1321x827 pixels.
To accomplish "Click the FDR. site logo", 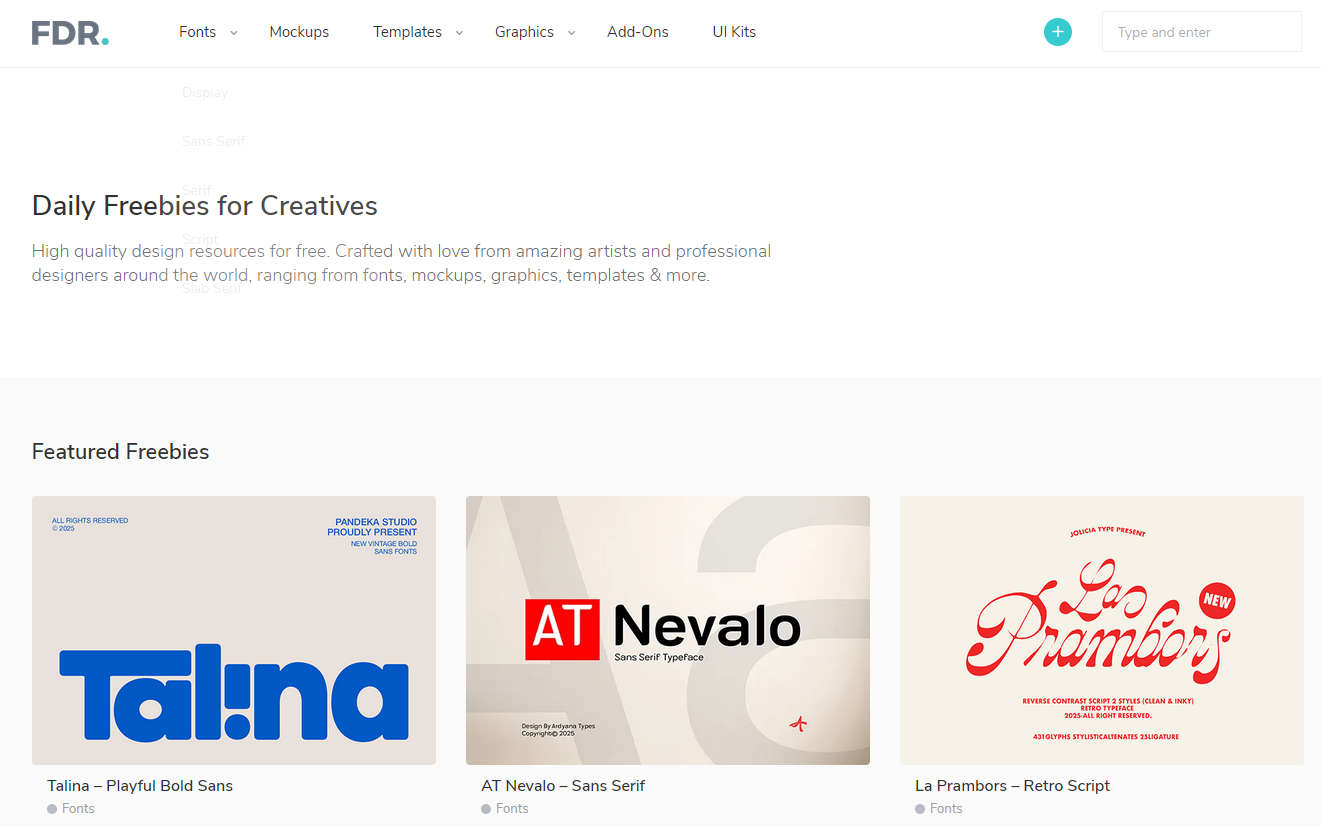I will [70, 33].
